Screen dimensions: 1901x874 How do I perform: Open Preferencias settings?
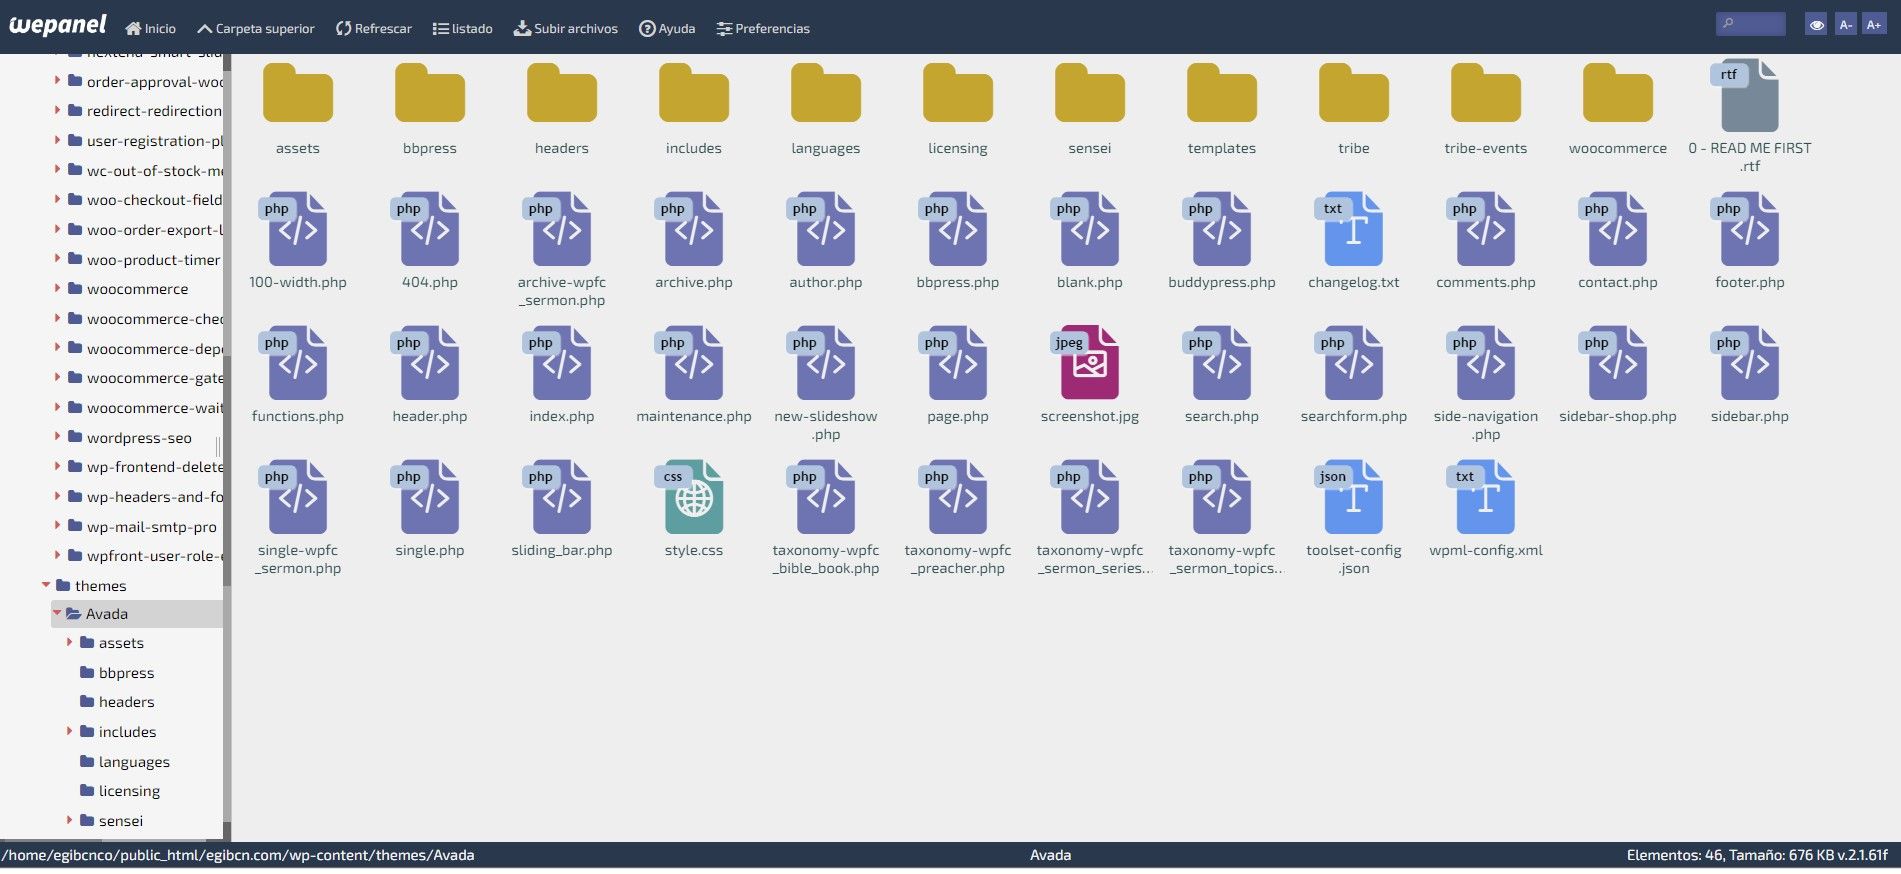point(763,28)
